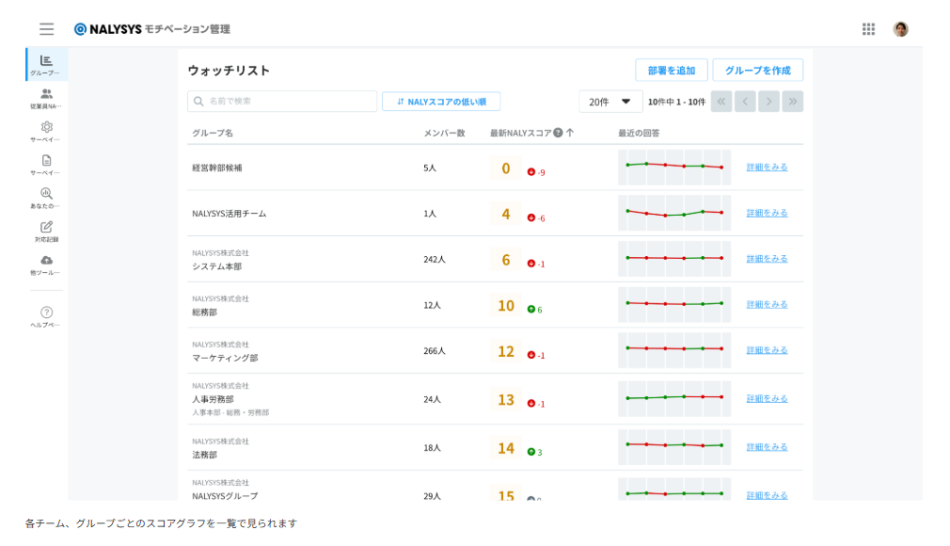Click the メンバー数 column header
The height and width of the screenshot is (546, 950).
click(x=444, y=133)
